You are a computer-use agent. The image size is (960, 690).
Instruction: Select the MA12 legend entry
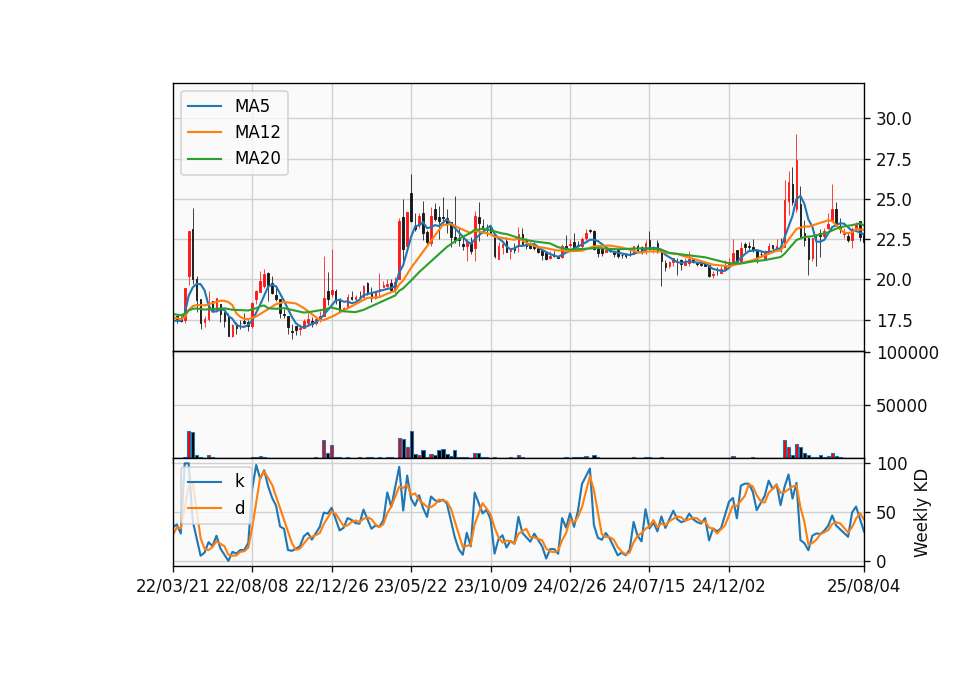[233, 132]
